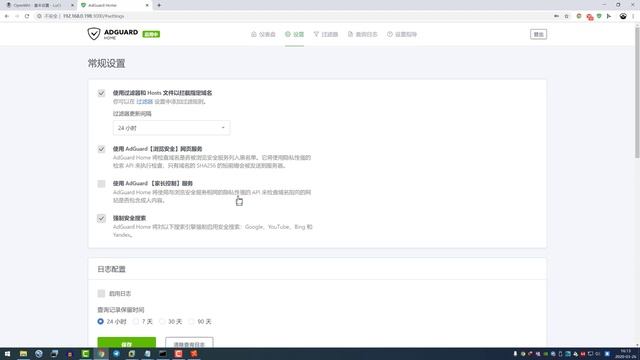Click the taskbar clock and date

tap(626, 353)
